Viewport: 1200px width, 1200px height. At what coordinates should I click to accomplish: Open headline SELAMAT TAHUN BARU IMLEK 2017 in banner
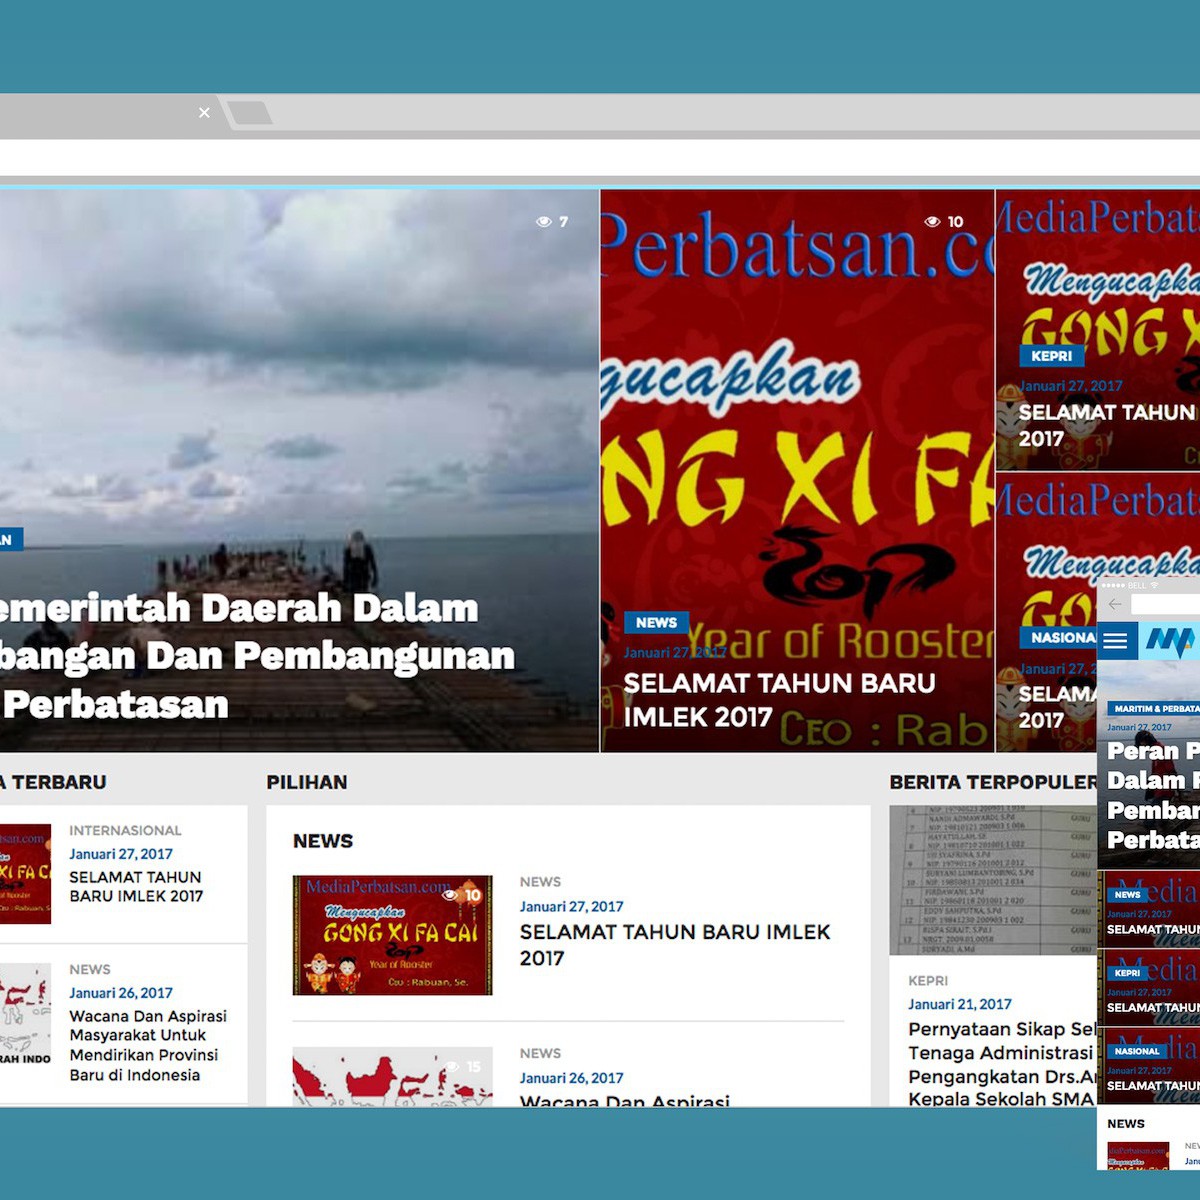tap(779, 699)
